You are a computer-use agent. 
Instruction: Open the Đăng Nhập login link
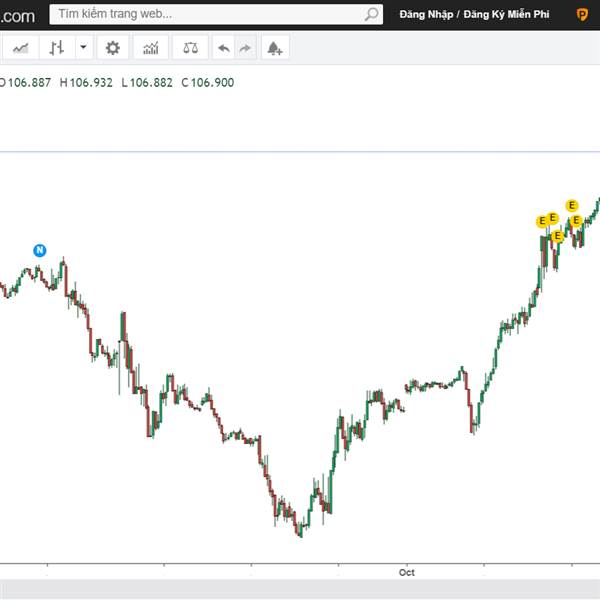426,15
